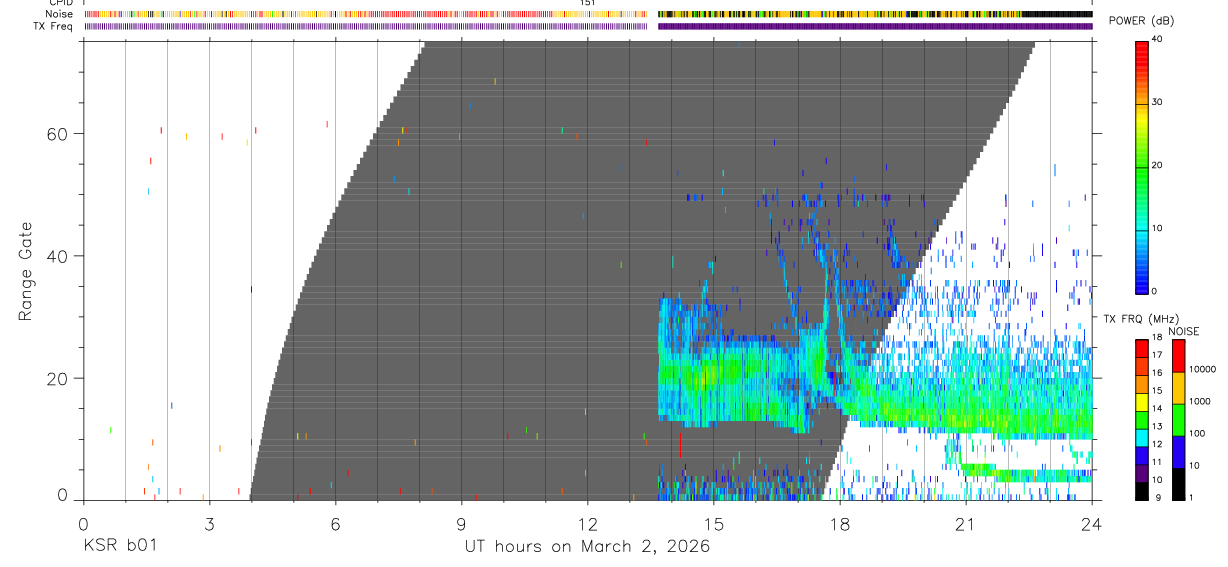
Task: Select the 60 tick on the Range Gate axis
Action: pyautogui.click(x=57, y=134)
